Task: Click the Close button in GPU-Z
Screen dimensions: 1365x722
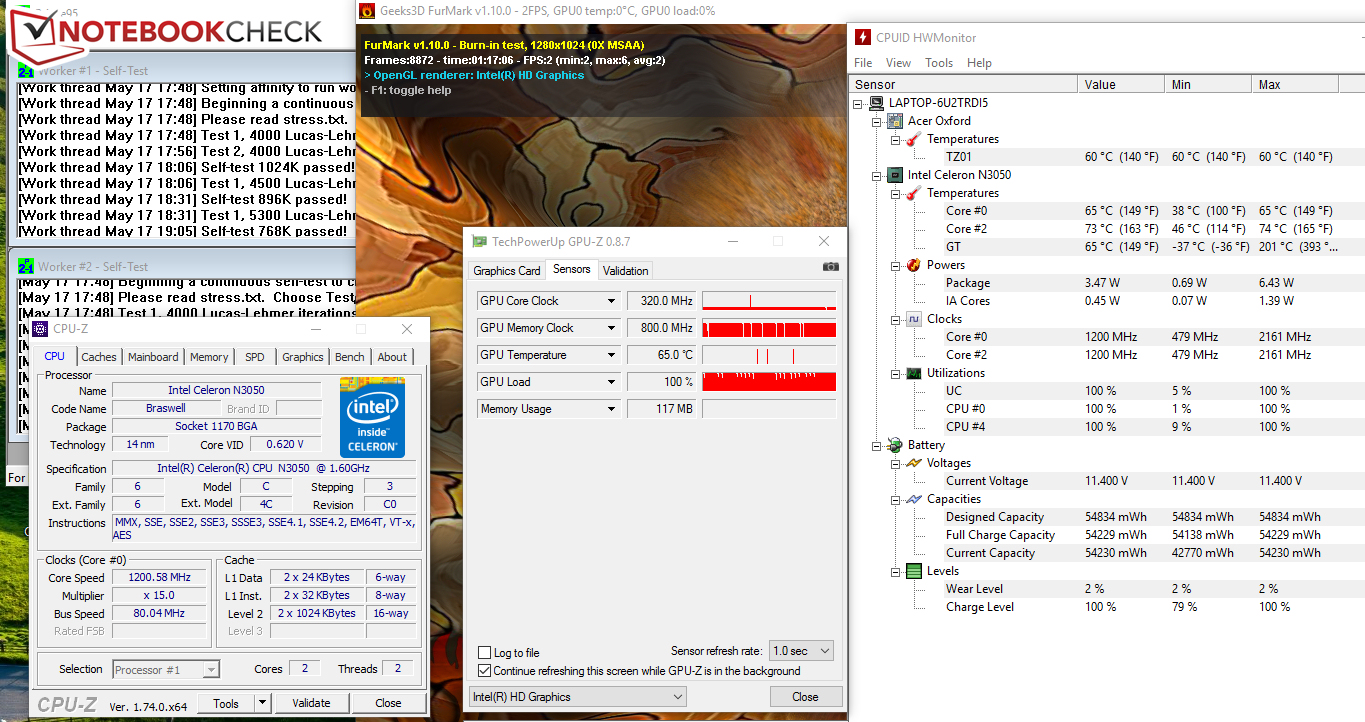Action: point(805,697)
